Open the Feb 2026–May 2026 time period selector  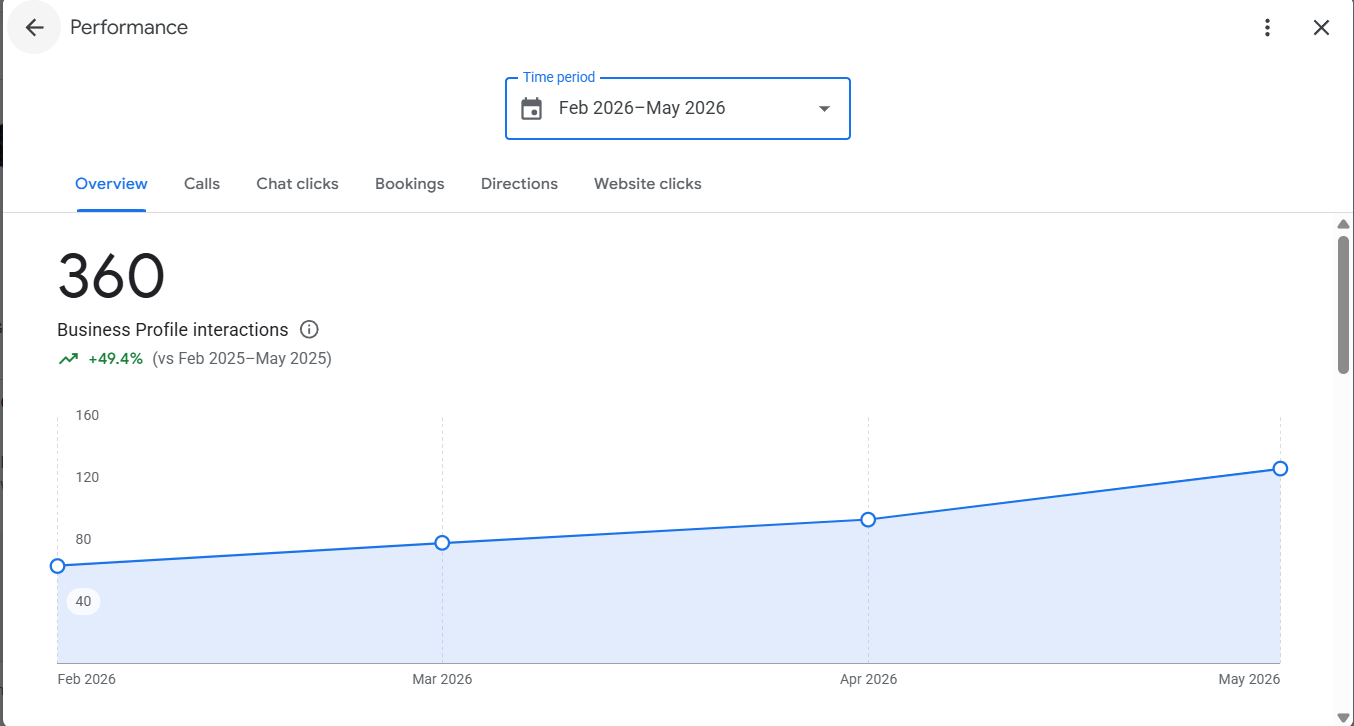click(x=678, y=108)
